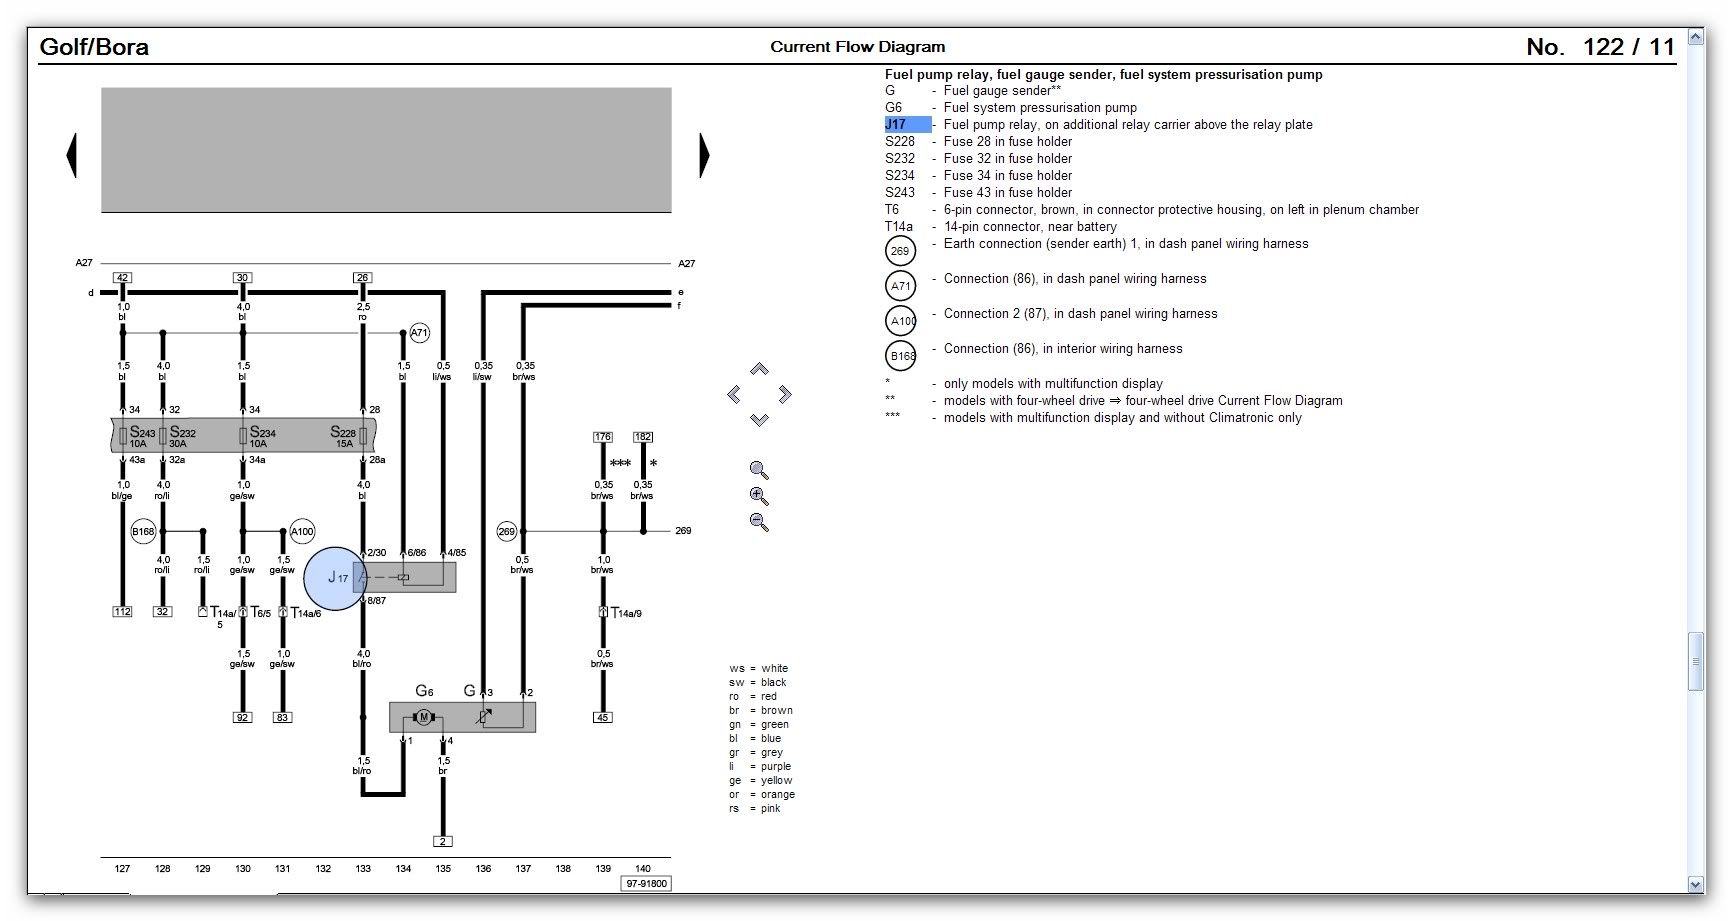
Task: Select the zoom selection magnifier tool
Action: click(757, 470)
